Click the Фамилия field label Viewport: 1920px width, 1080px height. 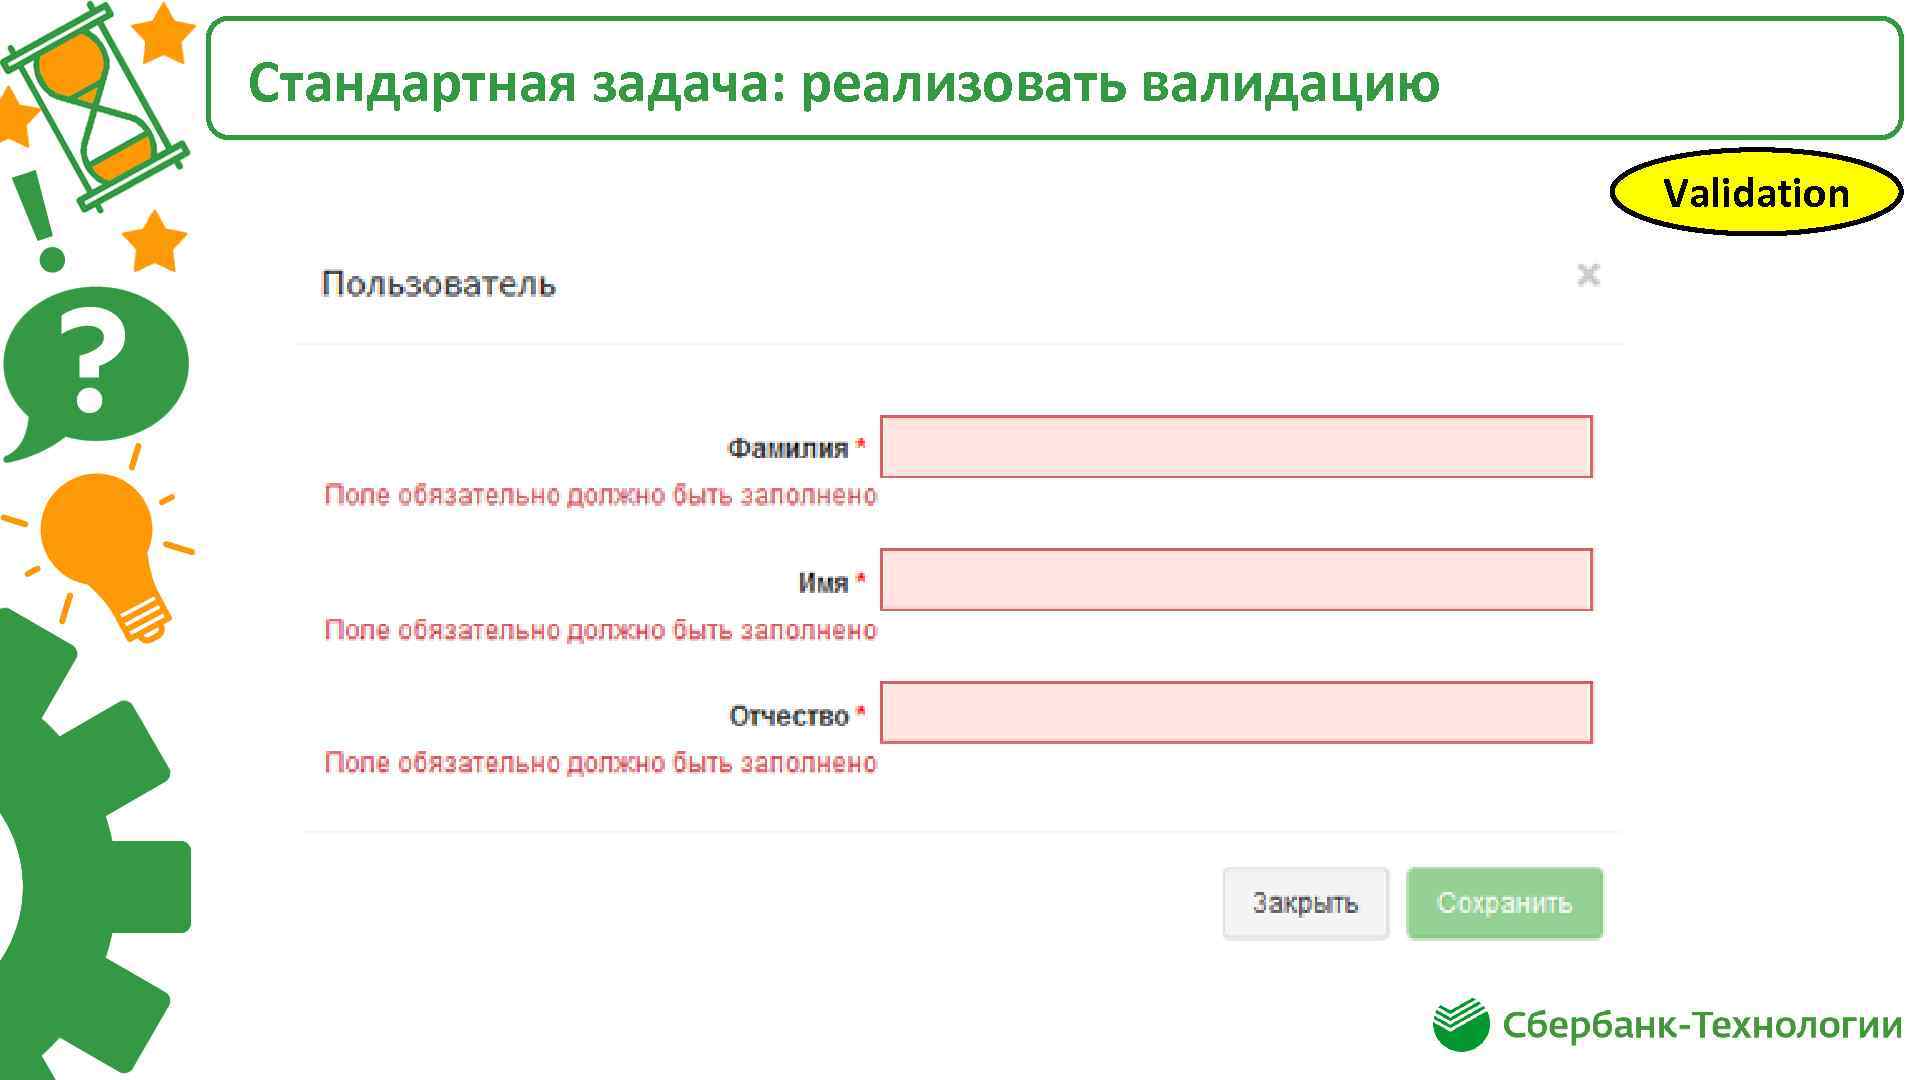click(787, 448)
